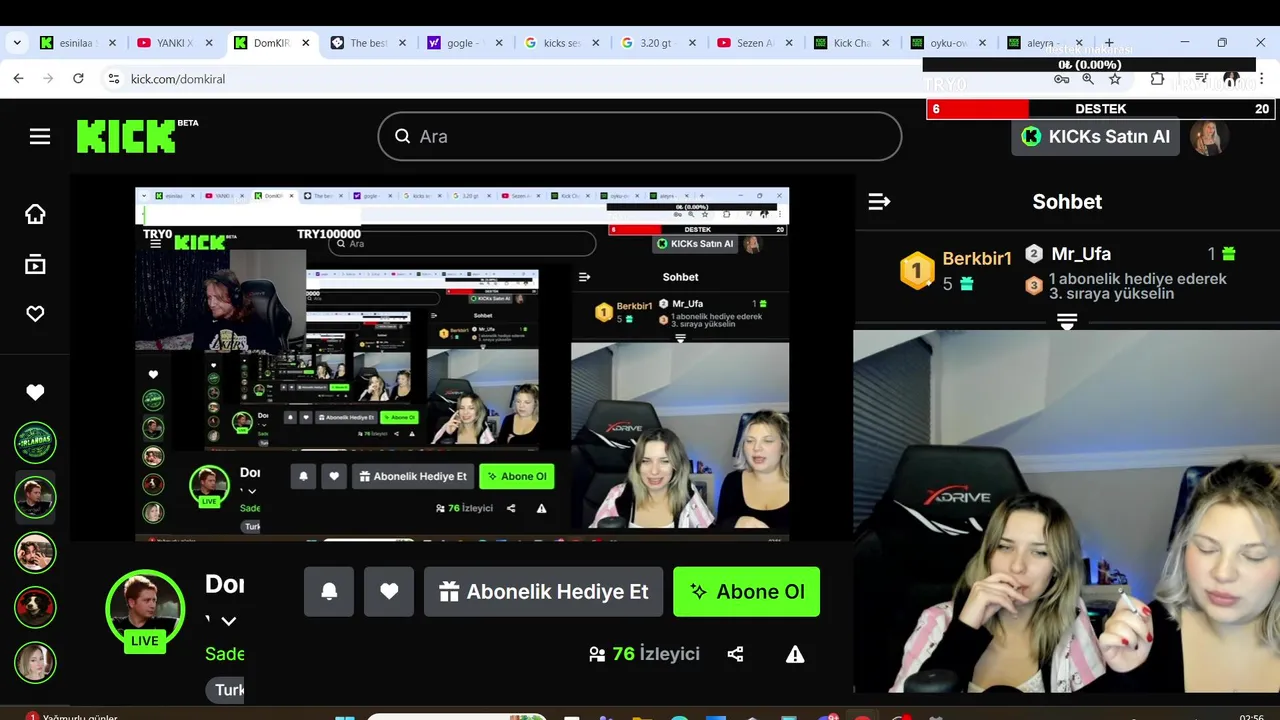View site information icon in address bar
Image resolution: width=1280 pixels, height=720 pixels.
(x=113, y=78)
